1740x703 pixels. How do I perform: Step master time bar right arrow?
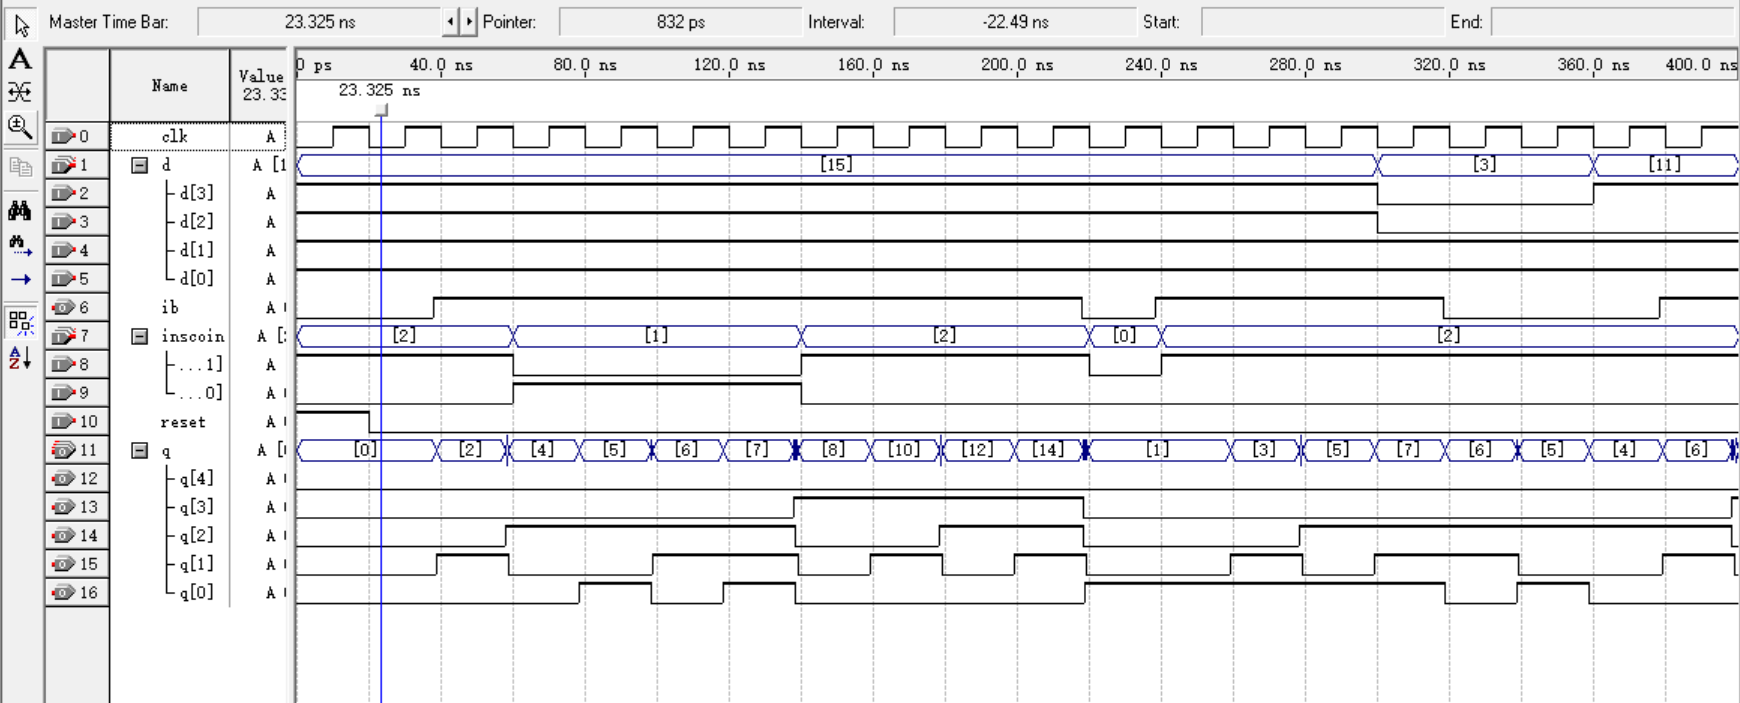click(x=469, y=21)
